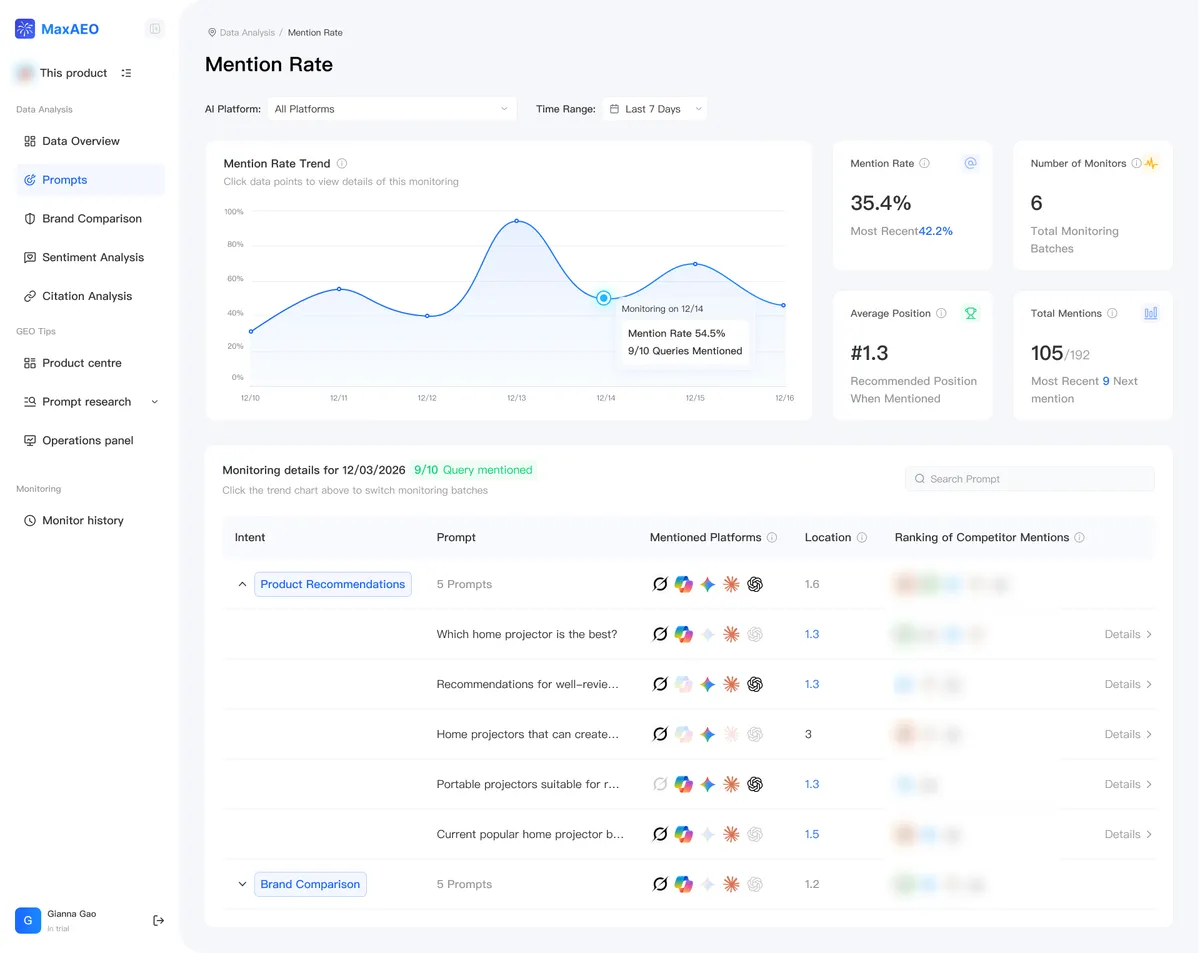Go to Sentiment Analysis page
This screenshot has width=1200, height=953.
(x=90, y=257)
